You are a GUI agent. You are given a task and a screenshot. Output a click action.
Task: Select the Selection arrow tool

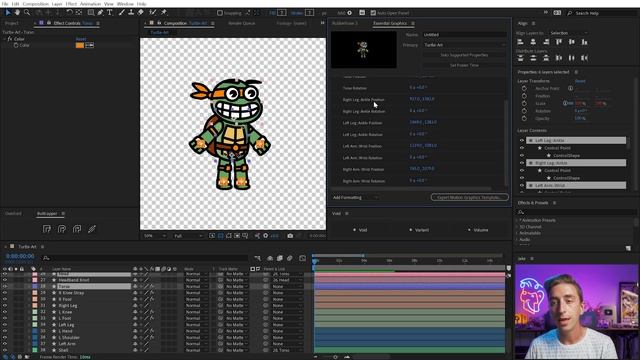8,13
